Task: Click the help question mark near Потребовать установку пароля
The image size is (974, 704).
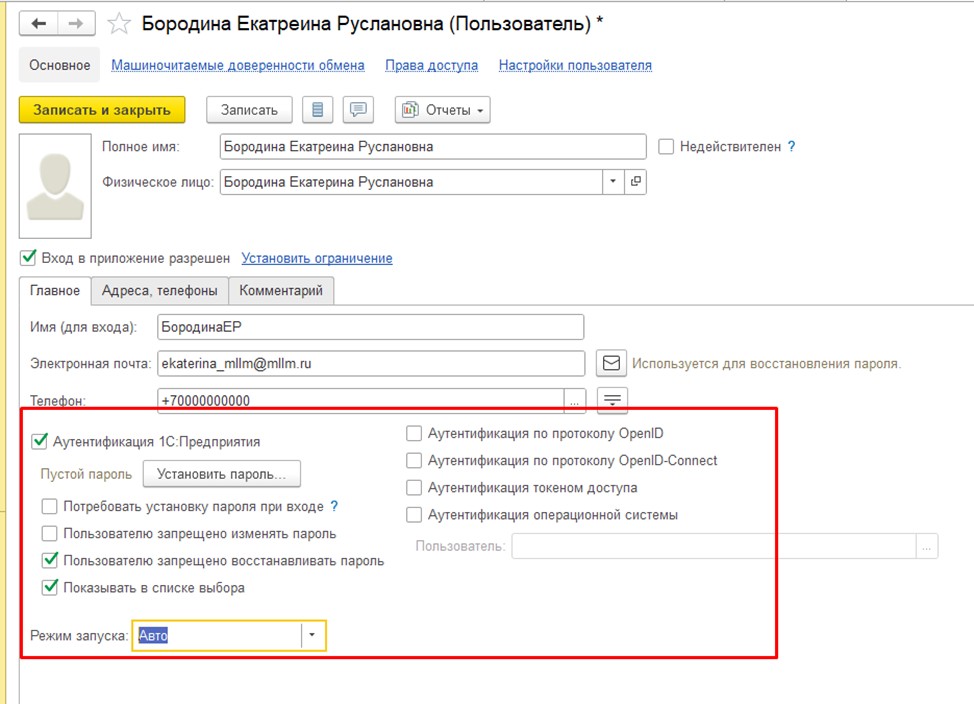Action: click(x=334, y=506)
